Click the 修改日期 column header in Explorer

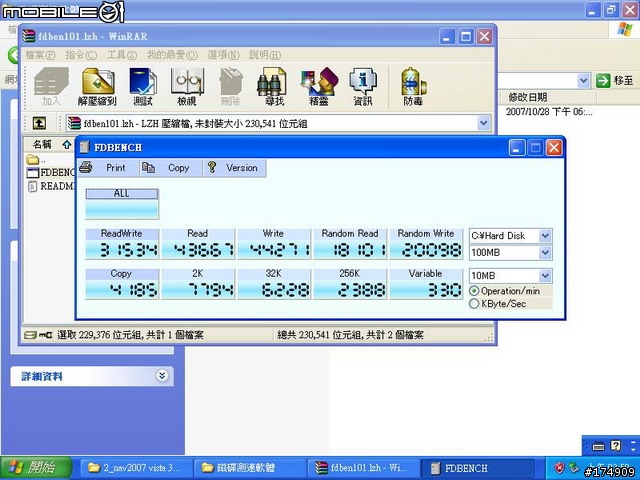coord(548,97)
